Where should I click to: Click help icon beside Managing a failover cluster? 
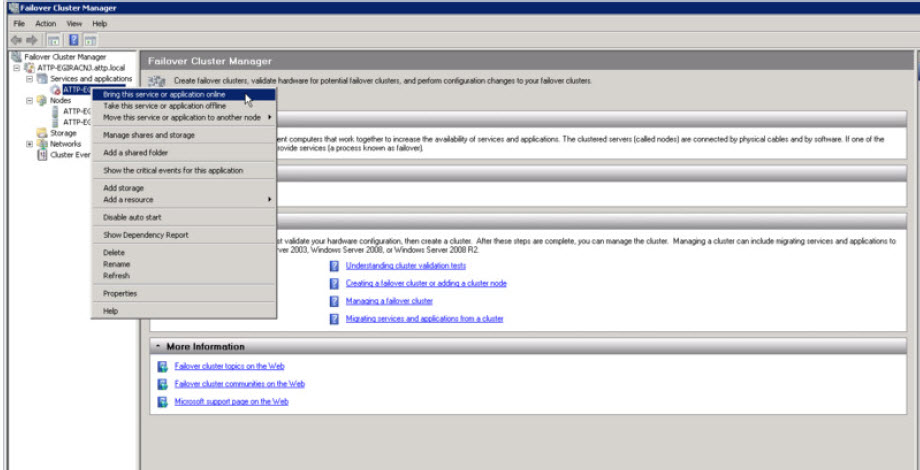click(x=334, y=301)
